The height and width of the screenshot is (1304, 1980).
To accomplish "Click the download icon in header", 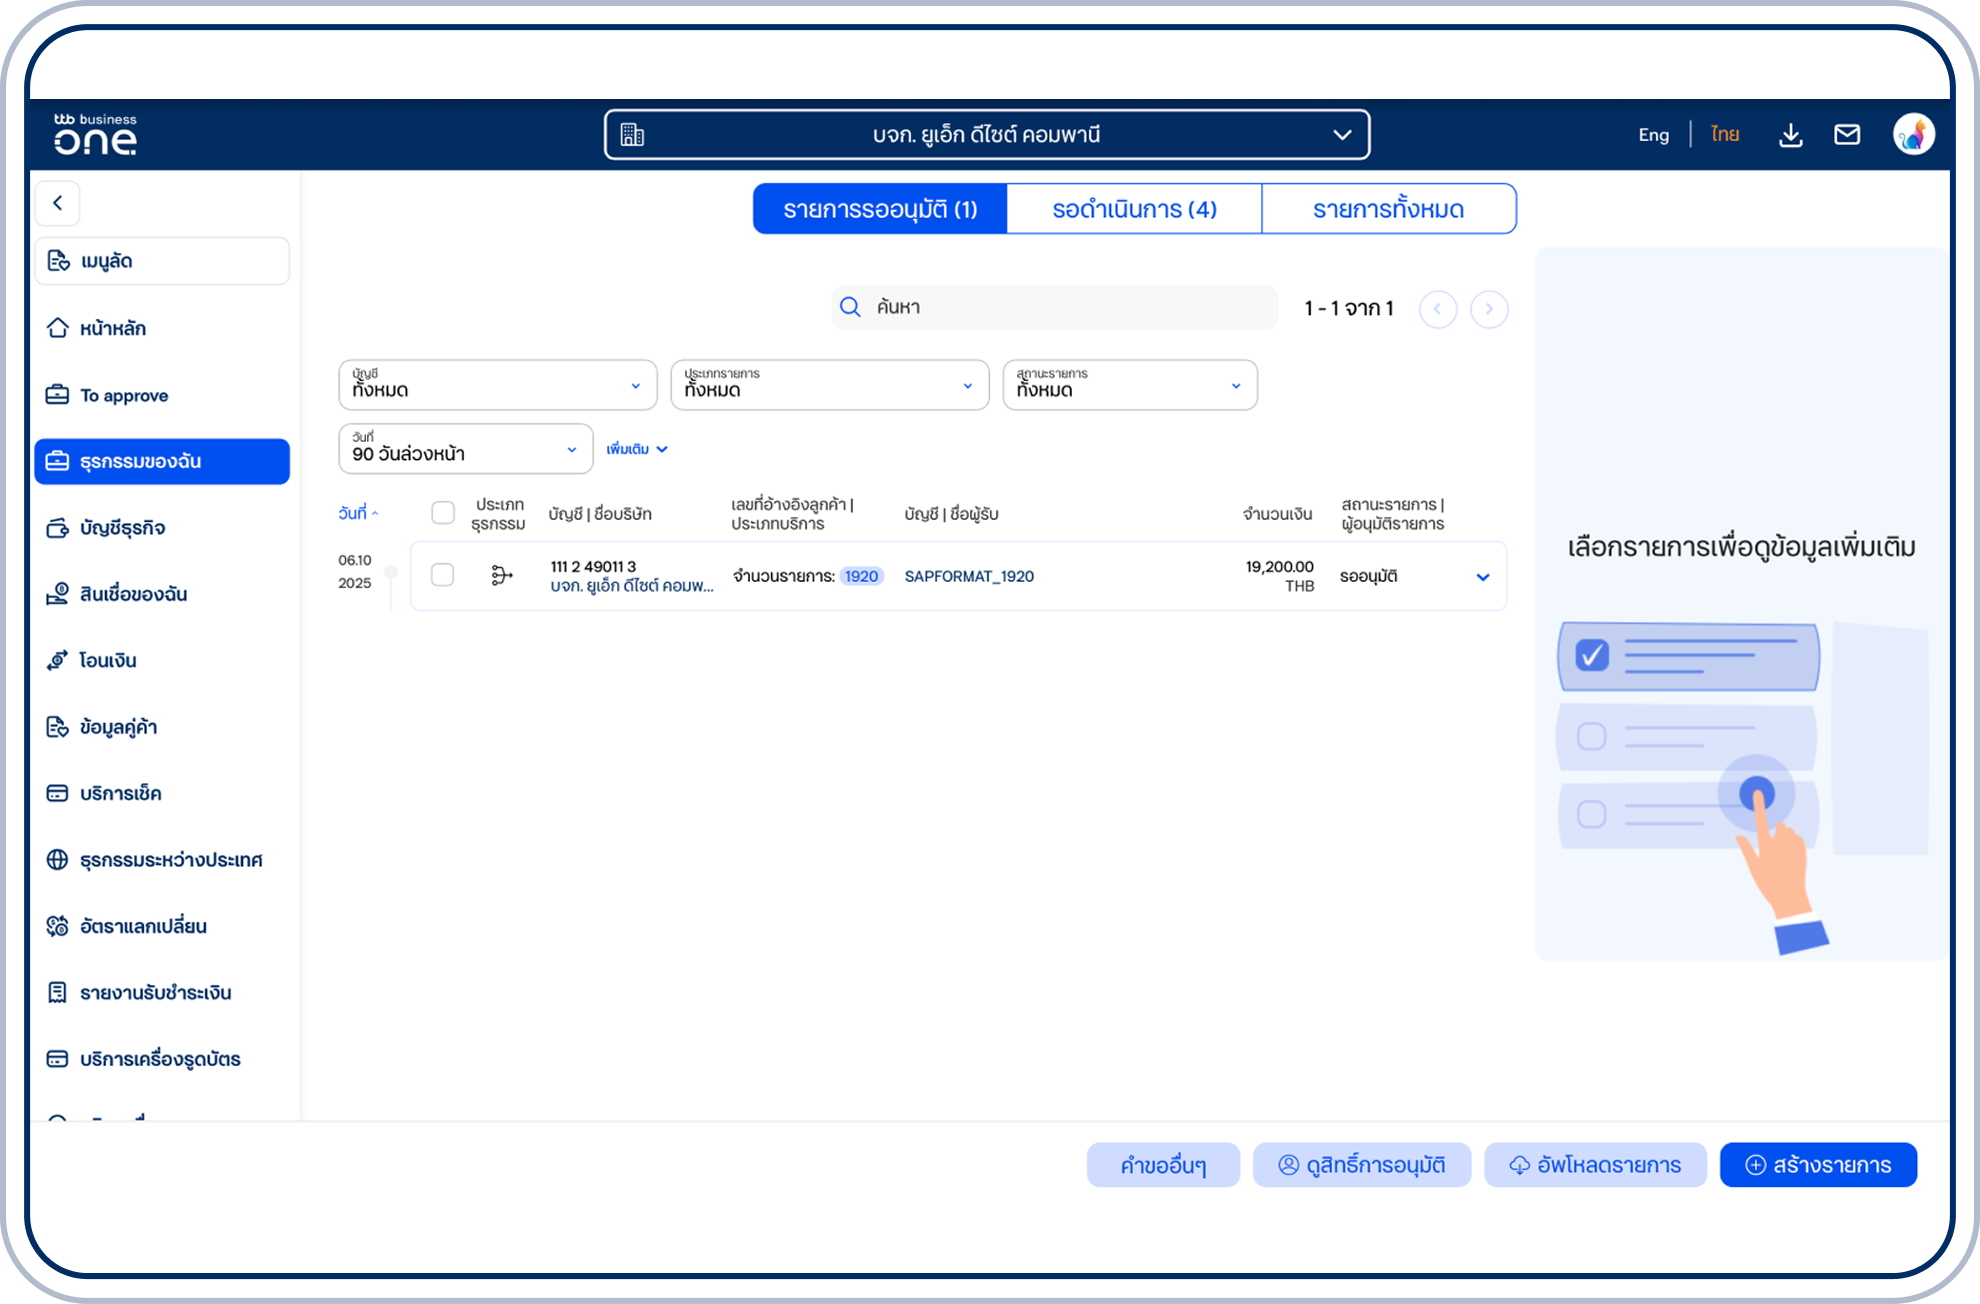I will coord(1791,135).
